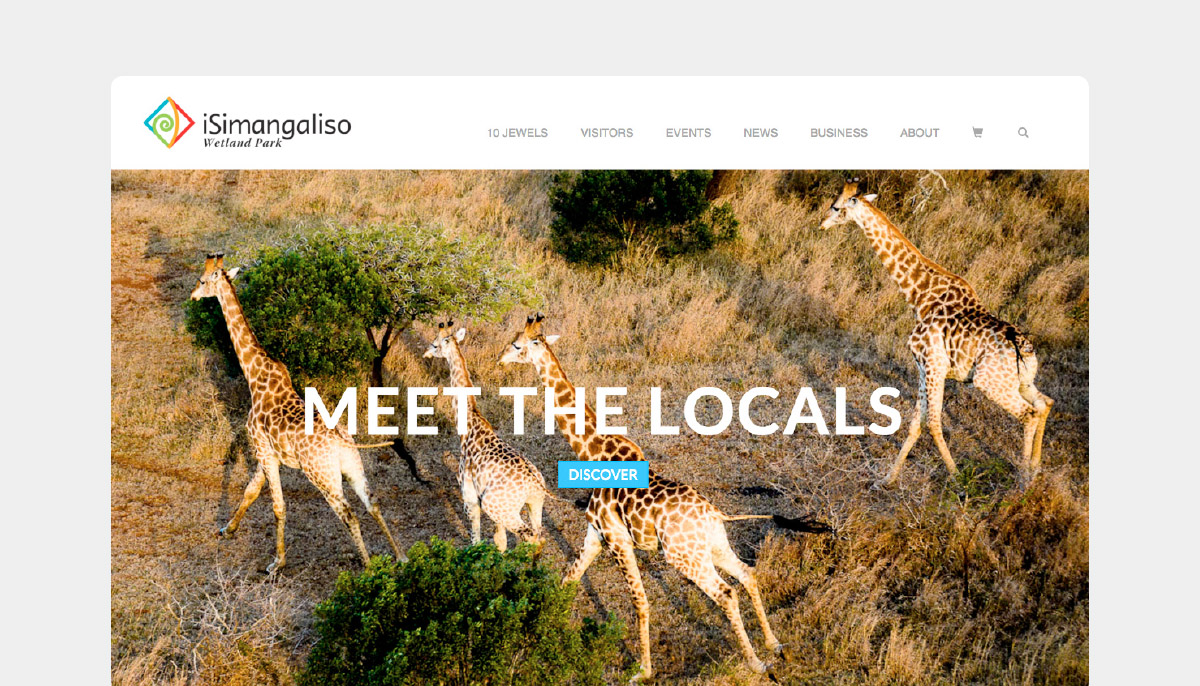Click the iSimangaliso wordmark text
The width and height of the screenshot is (1200, 686).
coord(277,124)
